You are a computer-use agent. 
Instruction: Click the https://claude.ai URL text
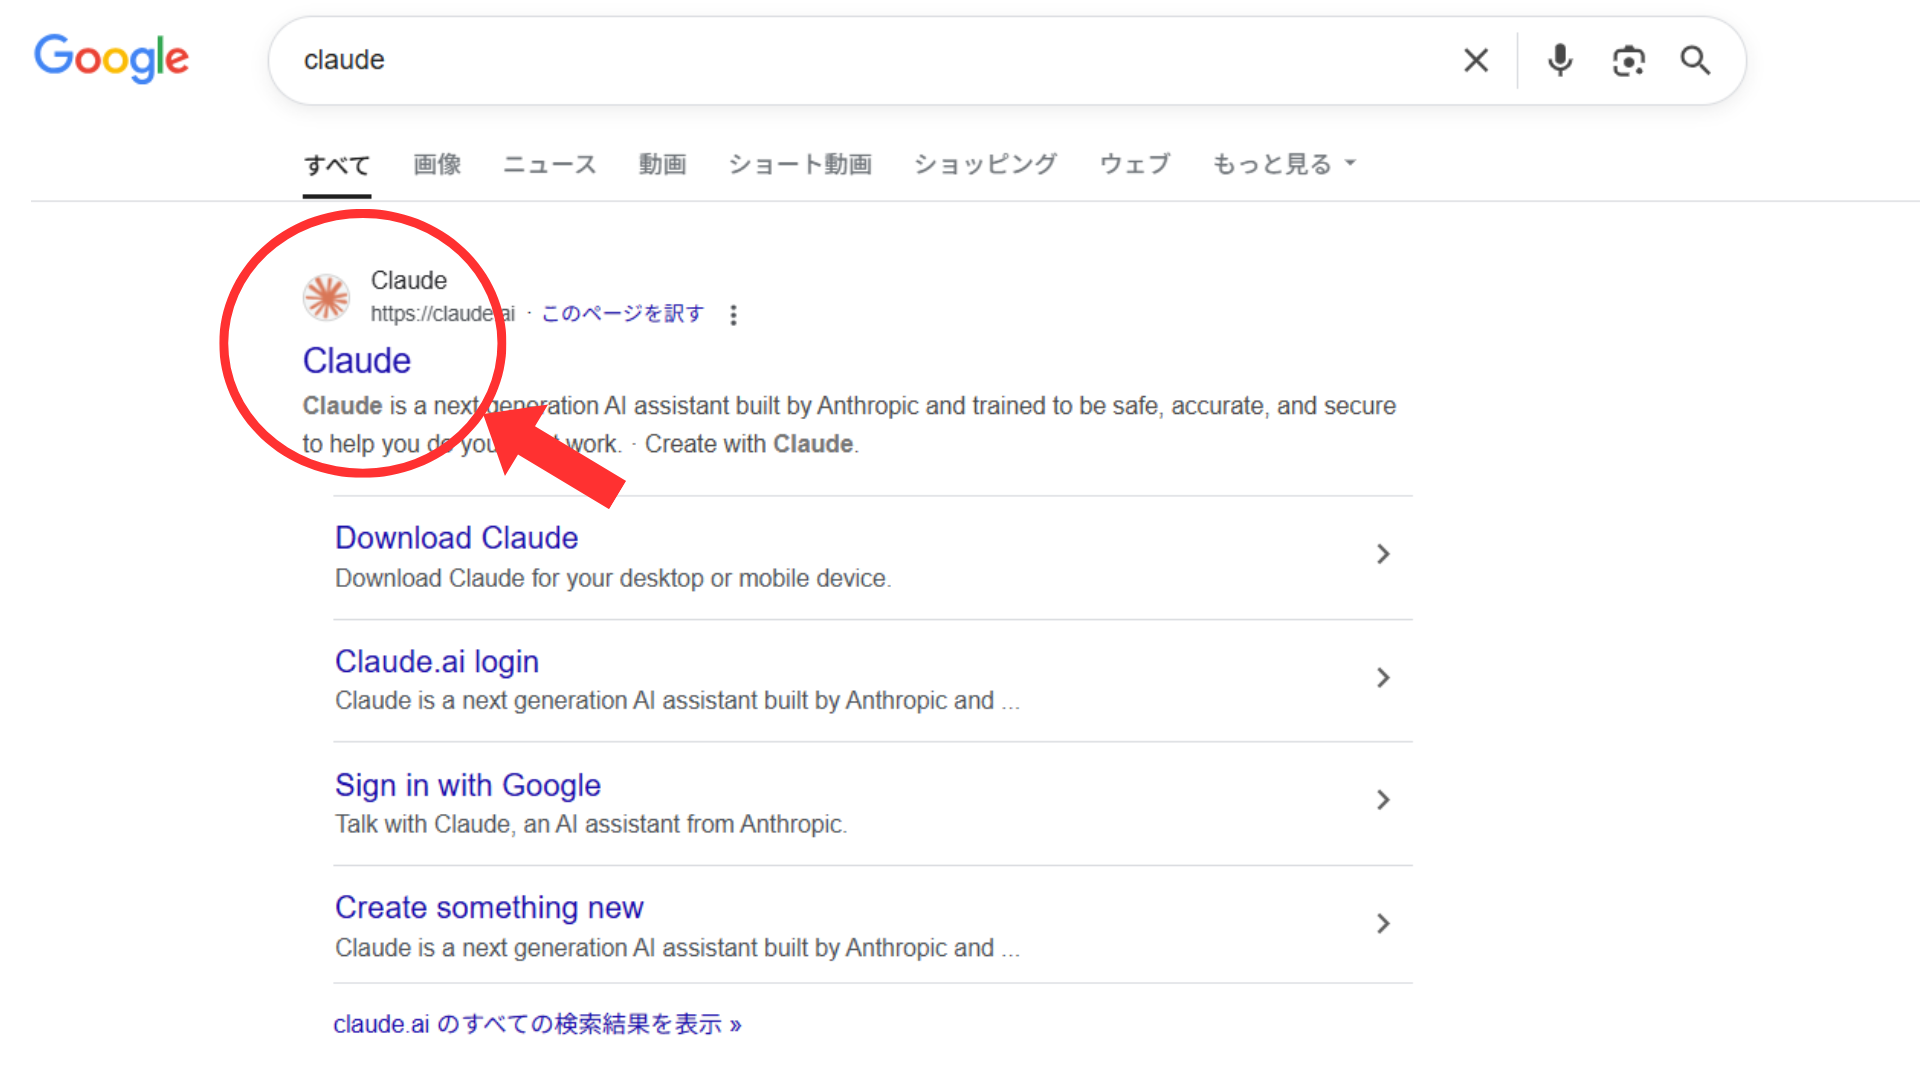442,314
